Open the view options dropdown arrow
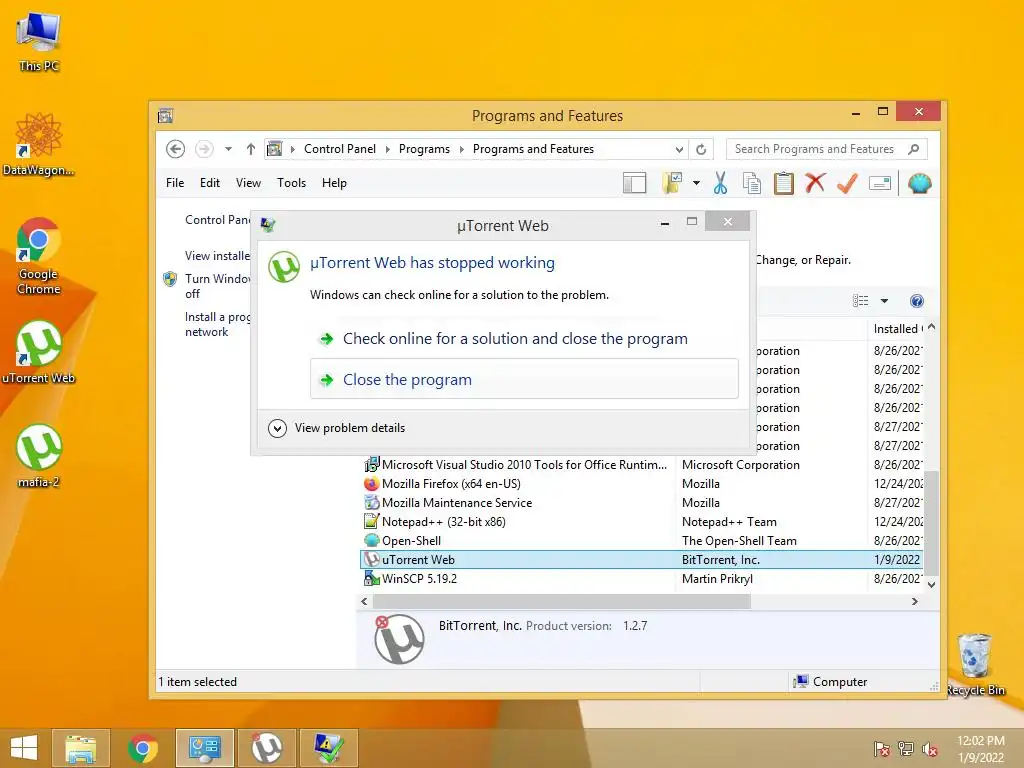This screenshot has width=1024, height=768. 884,300
